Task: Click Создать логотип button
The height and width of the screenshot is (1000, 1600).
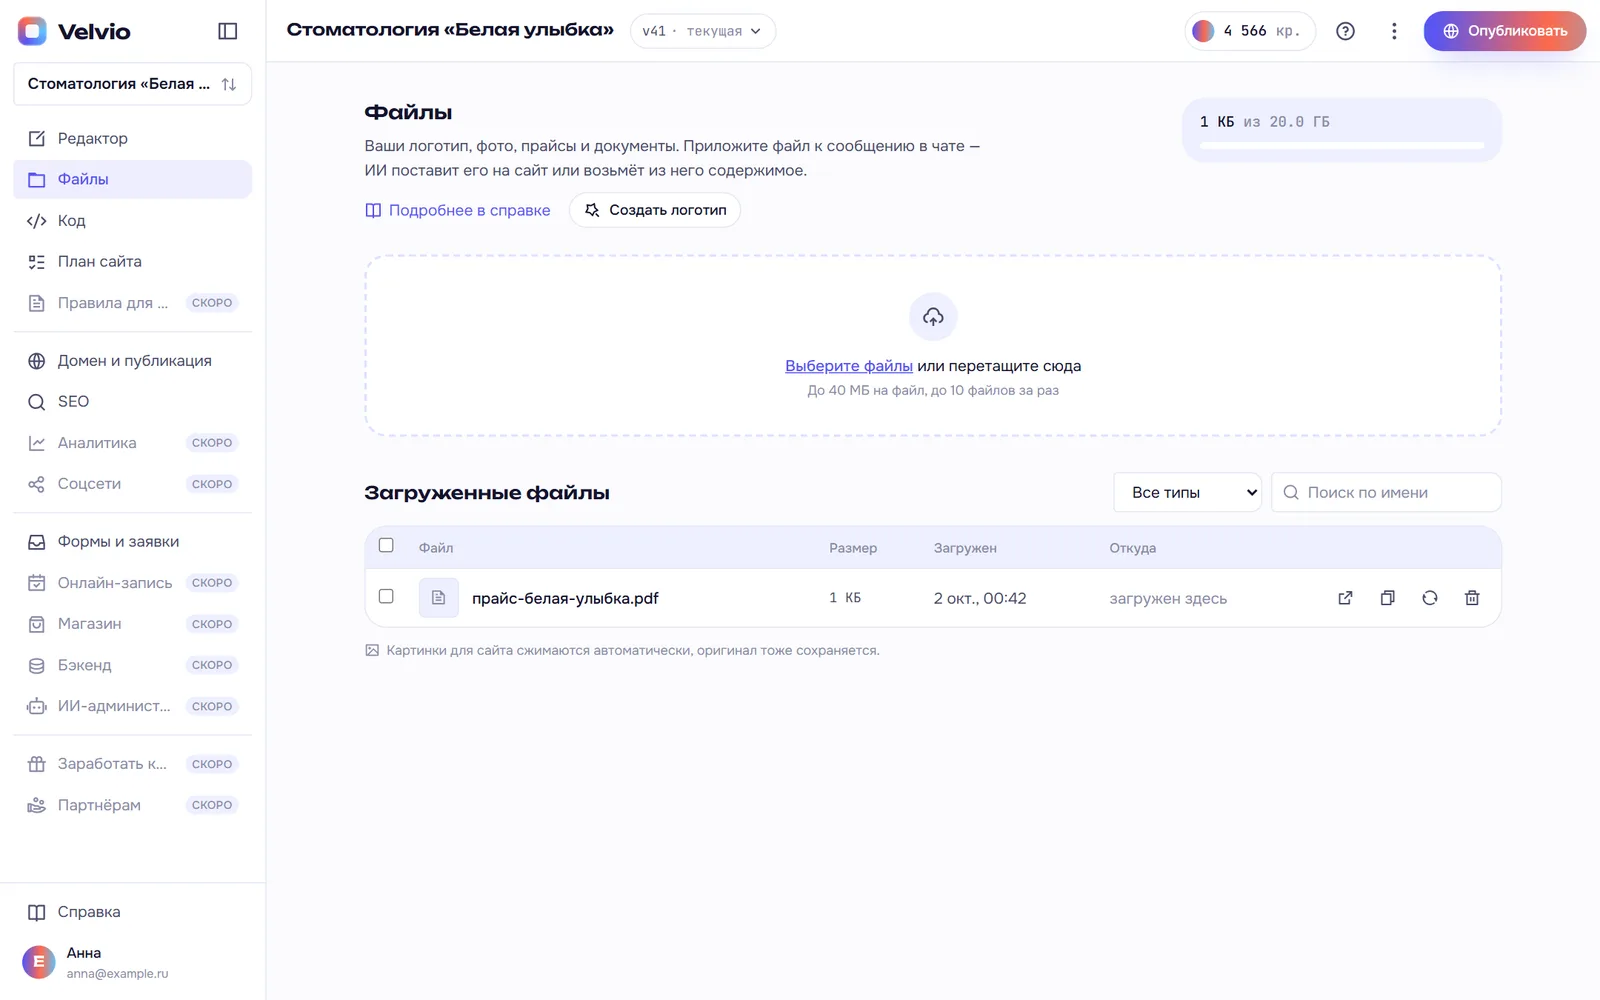Action: point(655,210)
